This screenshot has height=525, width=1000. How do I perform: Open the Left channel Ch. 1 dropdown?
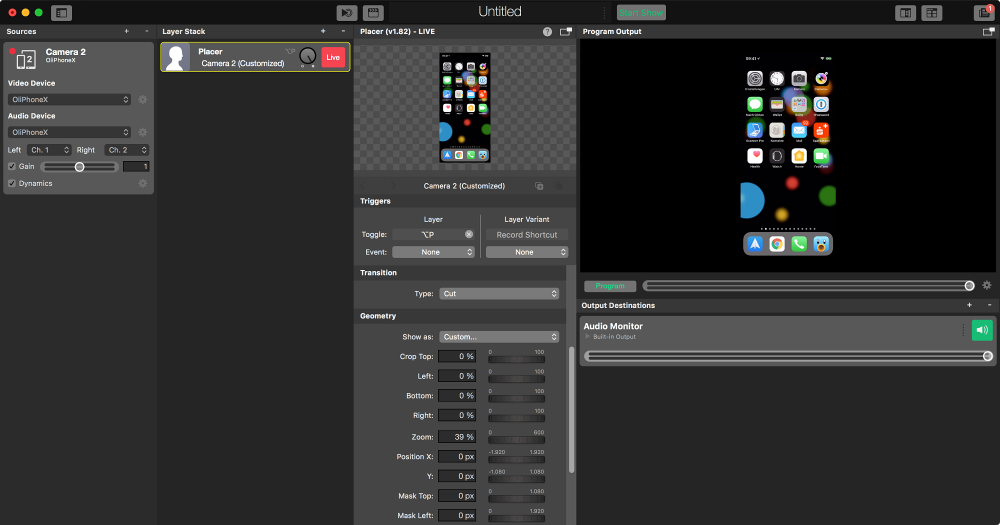click(49, 150)
